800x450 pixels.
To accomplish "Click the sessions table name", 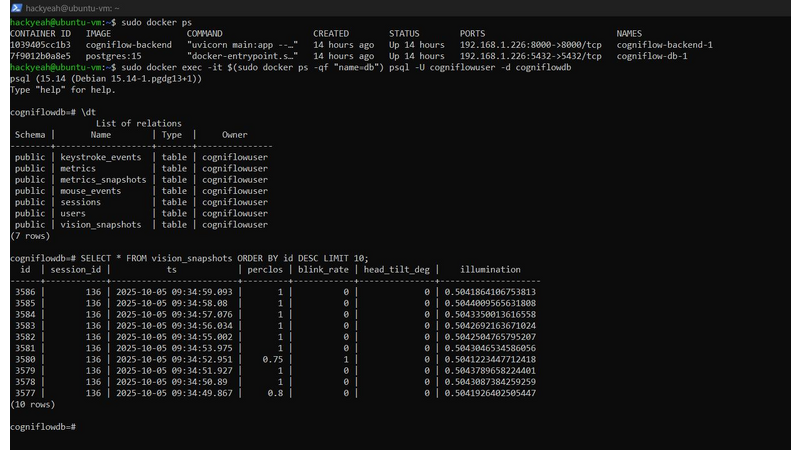I will click(x=80, y=202).
